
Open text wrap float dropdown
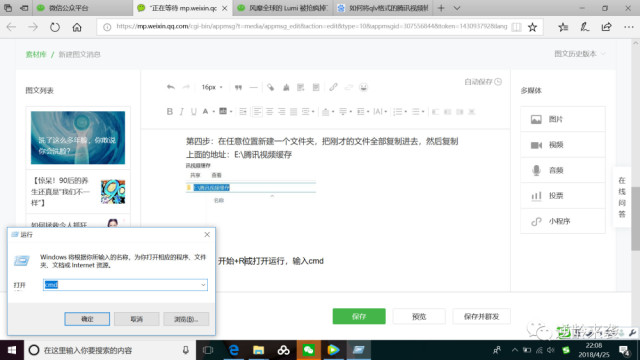click(x=308, y=112)
